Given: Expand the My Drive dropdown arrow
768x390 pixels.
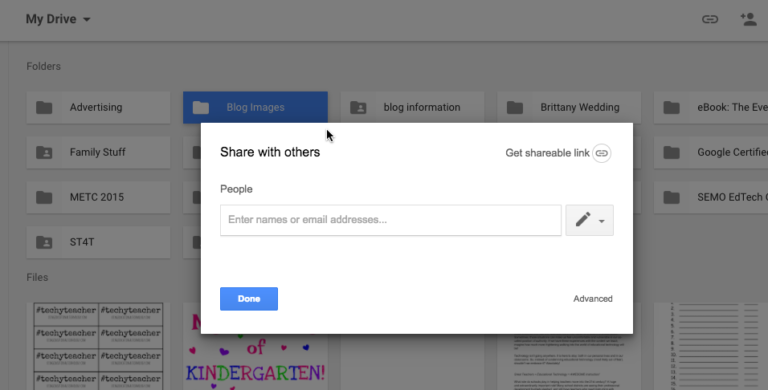Looking at the screenshot, I should [x=87, y=20].
